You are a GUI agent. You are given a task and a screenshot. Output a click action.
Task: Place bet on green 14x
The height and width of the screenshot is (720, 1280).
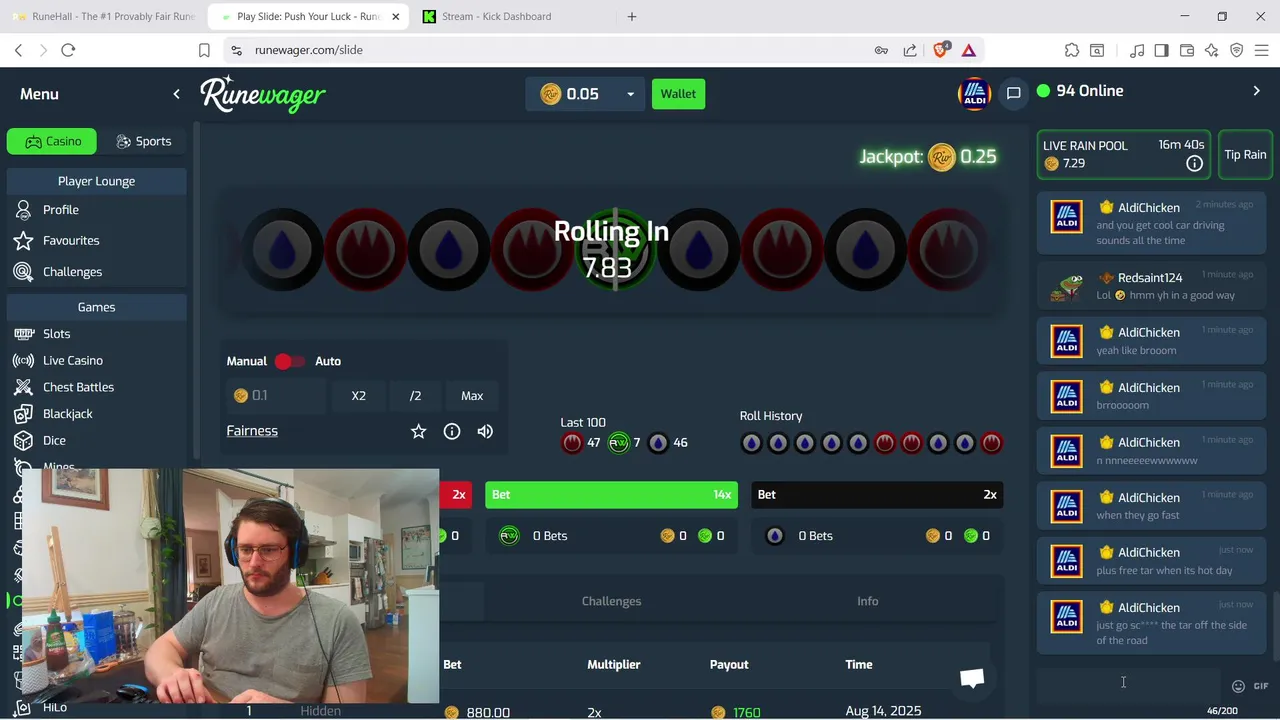[x=611, y=495]
